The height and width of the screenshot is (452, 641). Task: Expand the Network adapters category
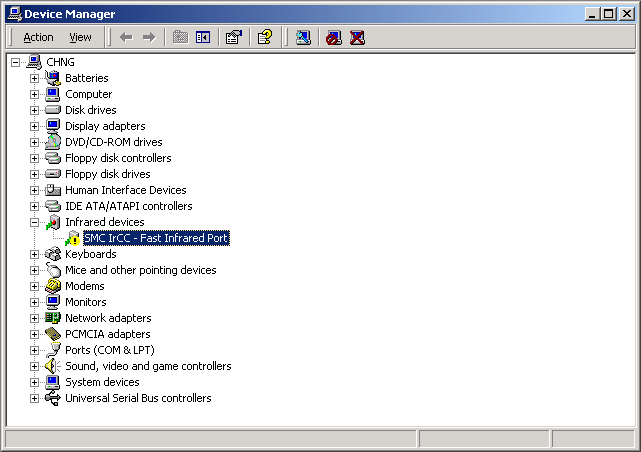pyautogui.click(x=34, y=318)
